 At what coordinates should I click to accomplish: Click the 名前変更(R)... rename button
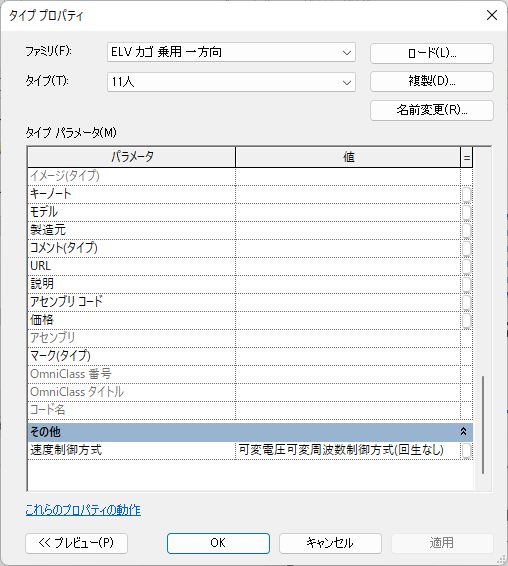click(431, 110)
